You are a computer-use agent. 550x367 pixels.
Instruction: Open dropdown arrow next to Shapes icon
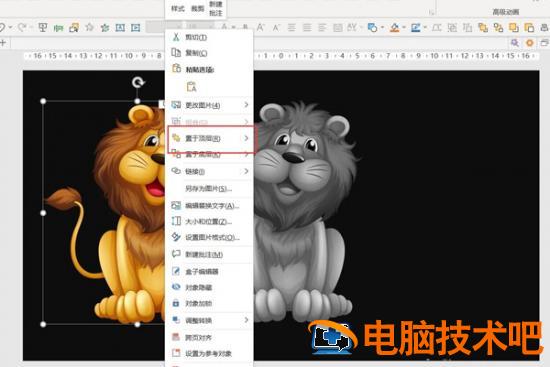(x=382, y=27)
